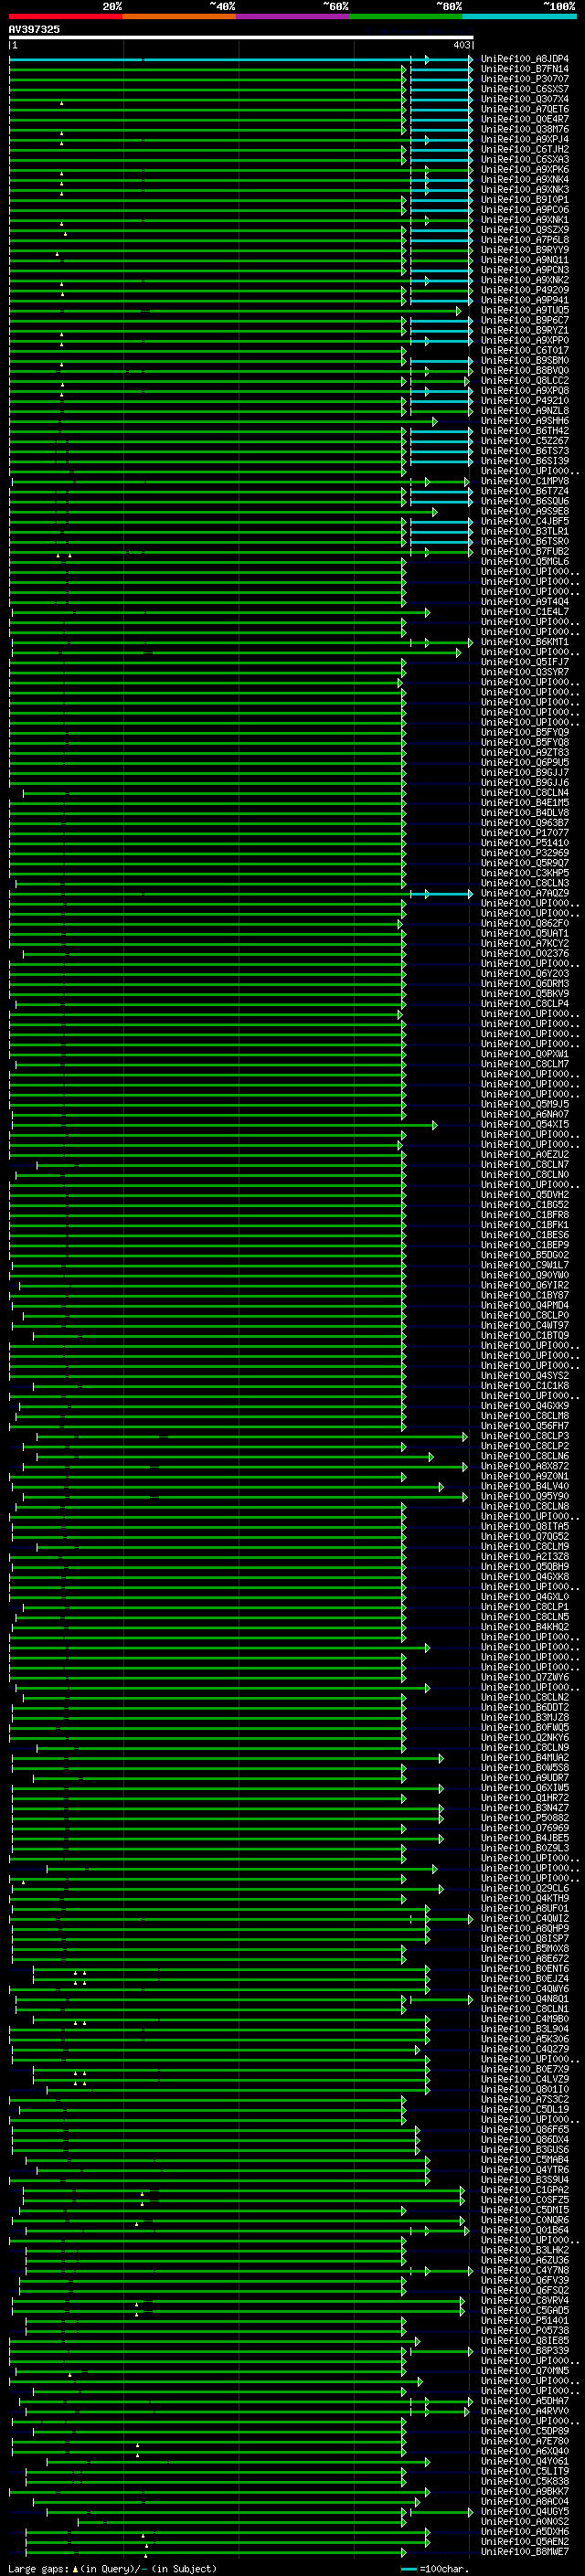The height and width of the screenshot is (2576, 585).
Task: Click the white query length bar
Action: (x=241, y=38)
